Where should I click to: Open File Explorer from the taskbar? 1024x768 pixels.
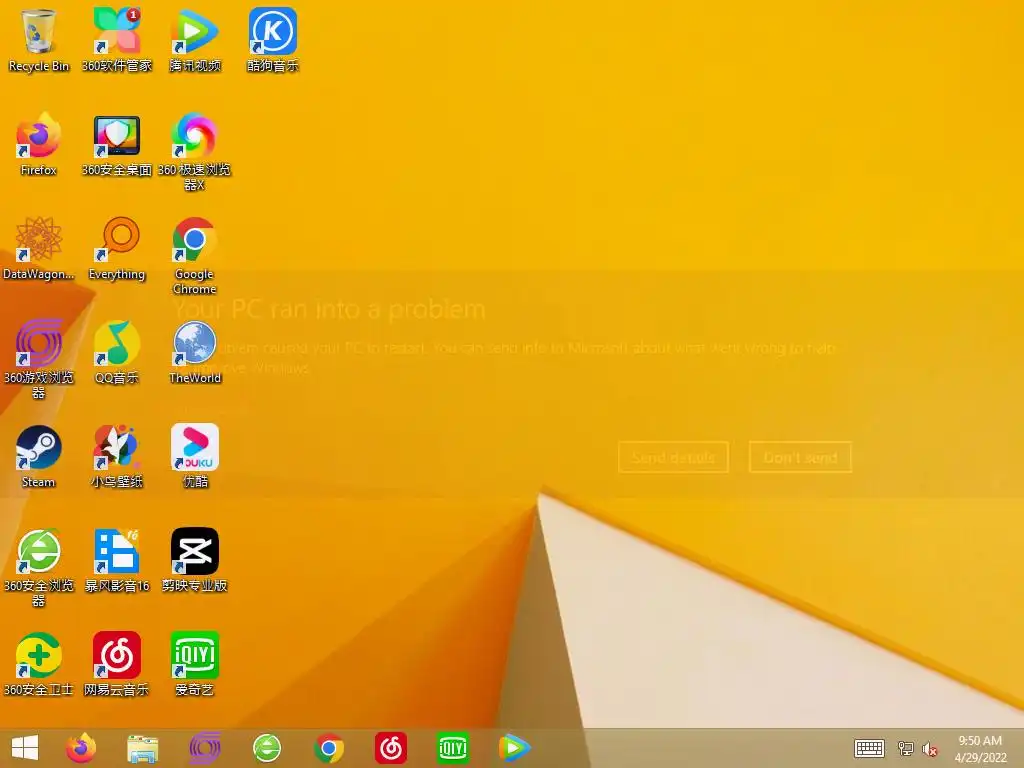click(x=142, y=748)
